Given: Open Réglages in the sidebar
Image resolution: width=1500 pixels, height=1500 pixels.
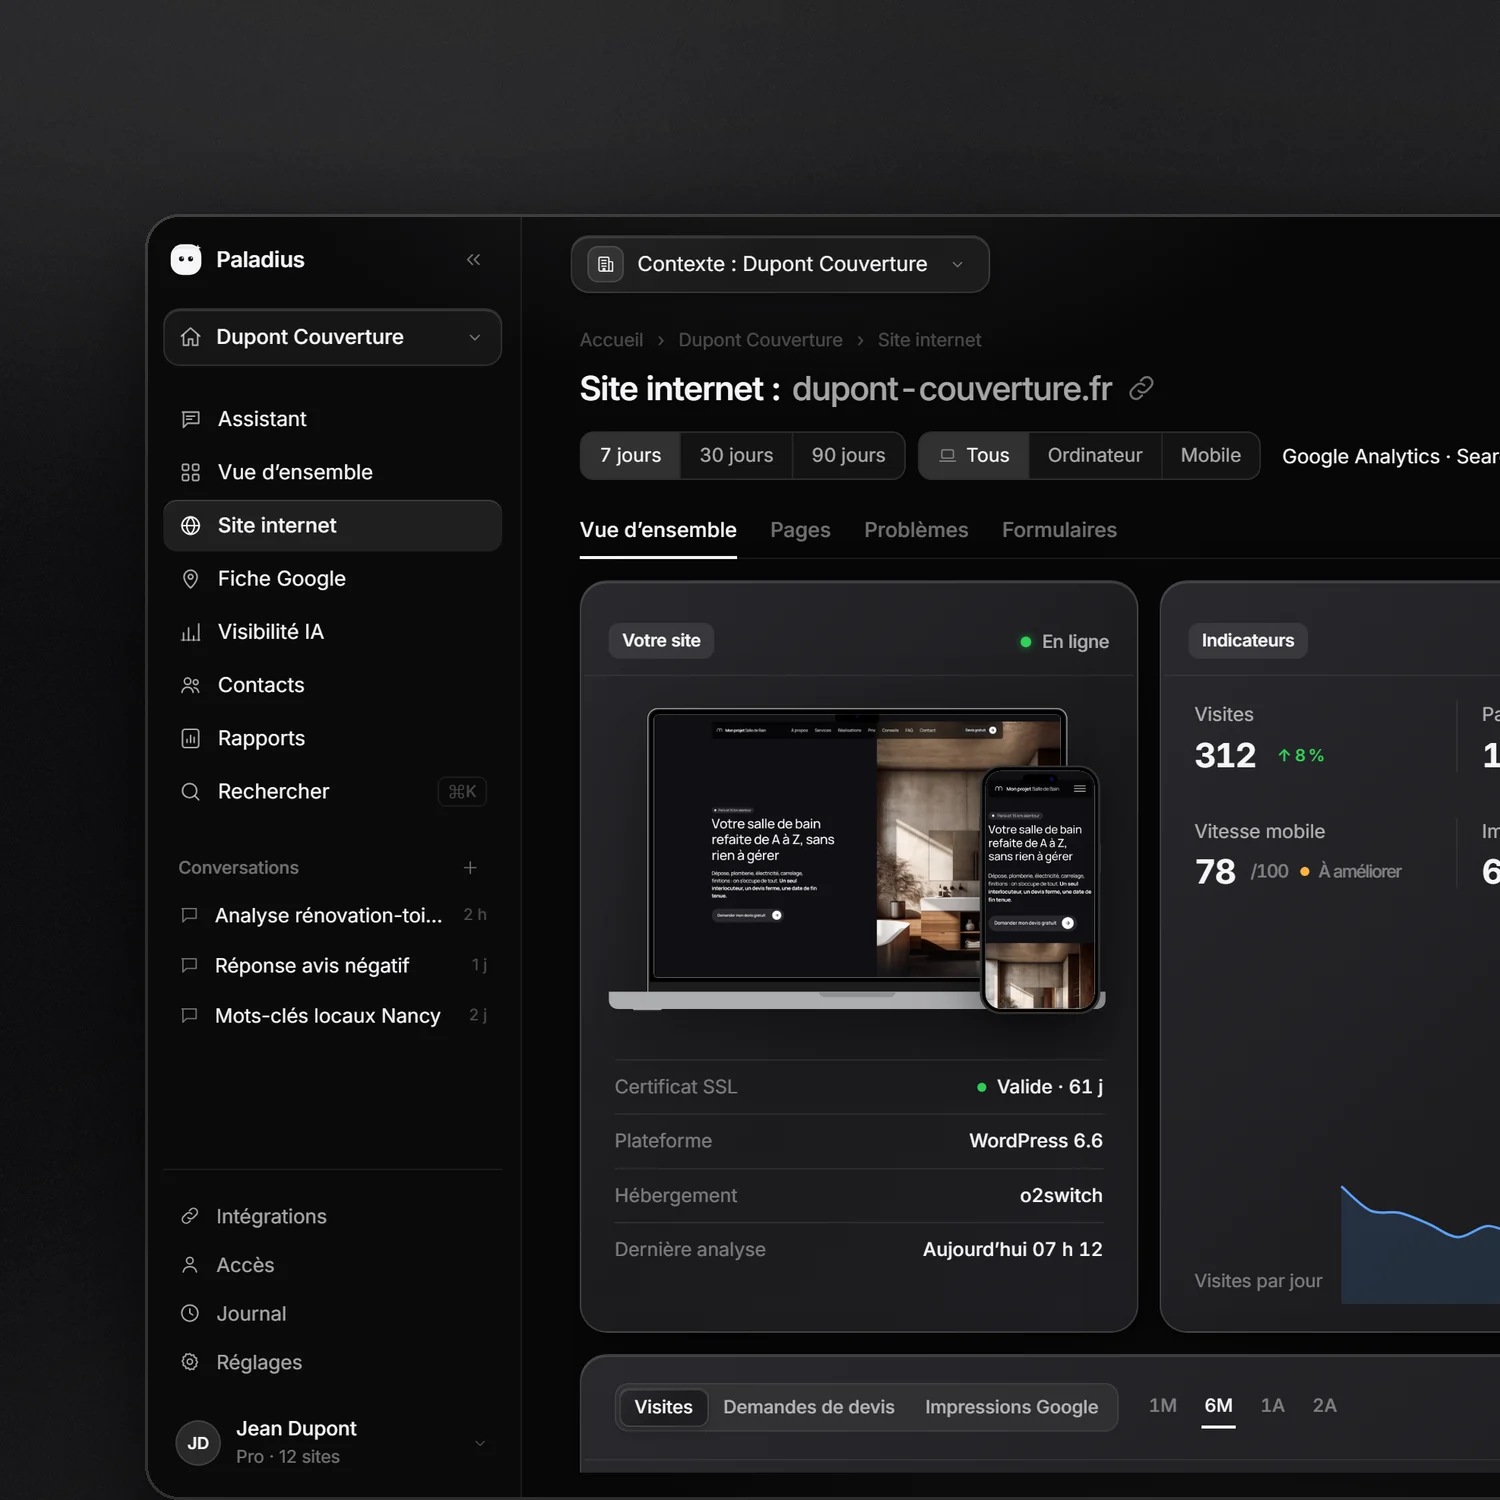Looking at the screenshot, I should coord(333,1362).
